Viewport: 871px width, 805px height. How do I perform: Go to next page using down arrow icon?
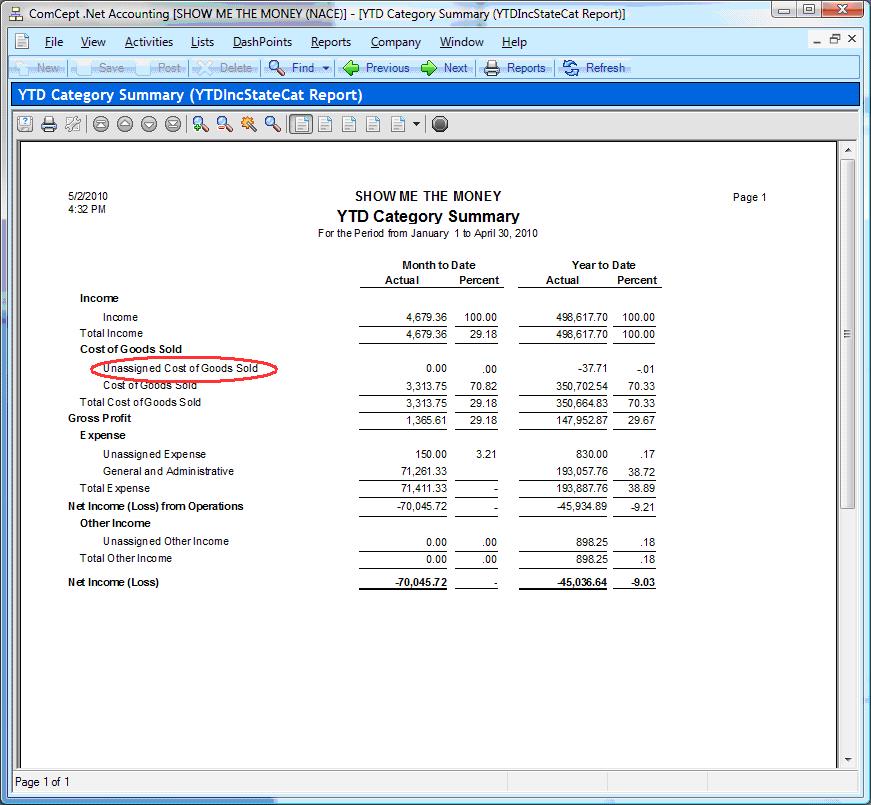148,124
